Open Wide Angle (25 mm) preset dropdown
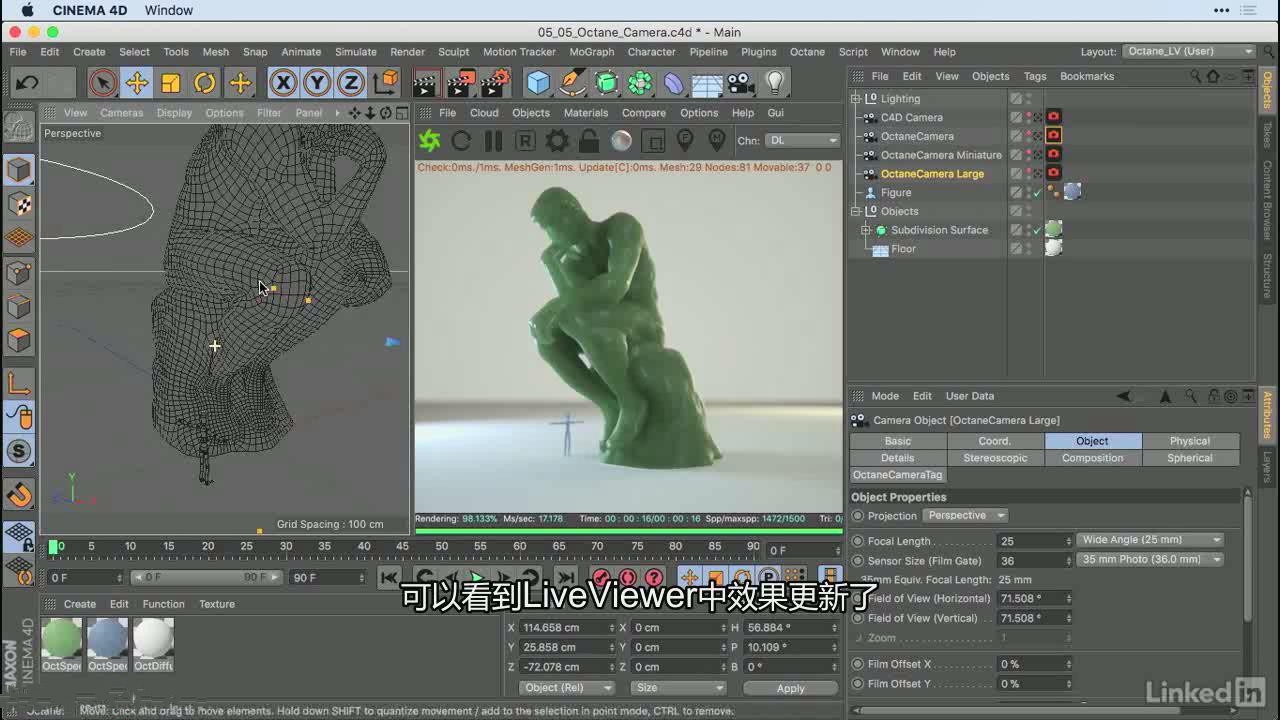This screenshot has width=1280, height=720. coord(1151,540)
